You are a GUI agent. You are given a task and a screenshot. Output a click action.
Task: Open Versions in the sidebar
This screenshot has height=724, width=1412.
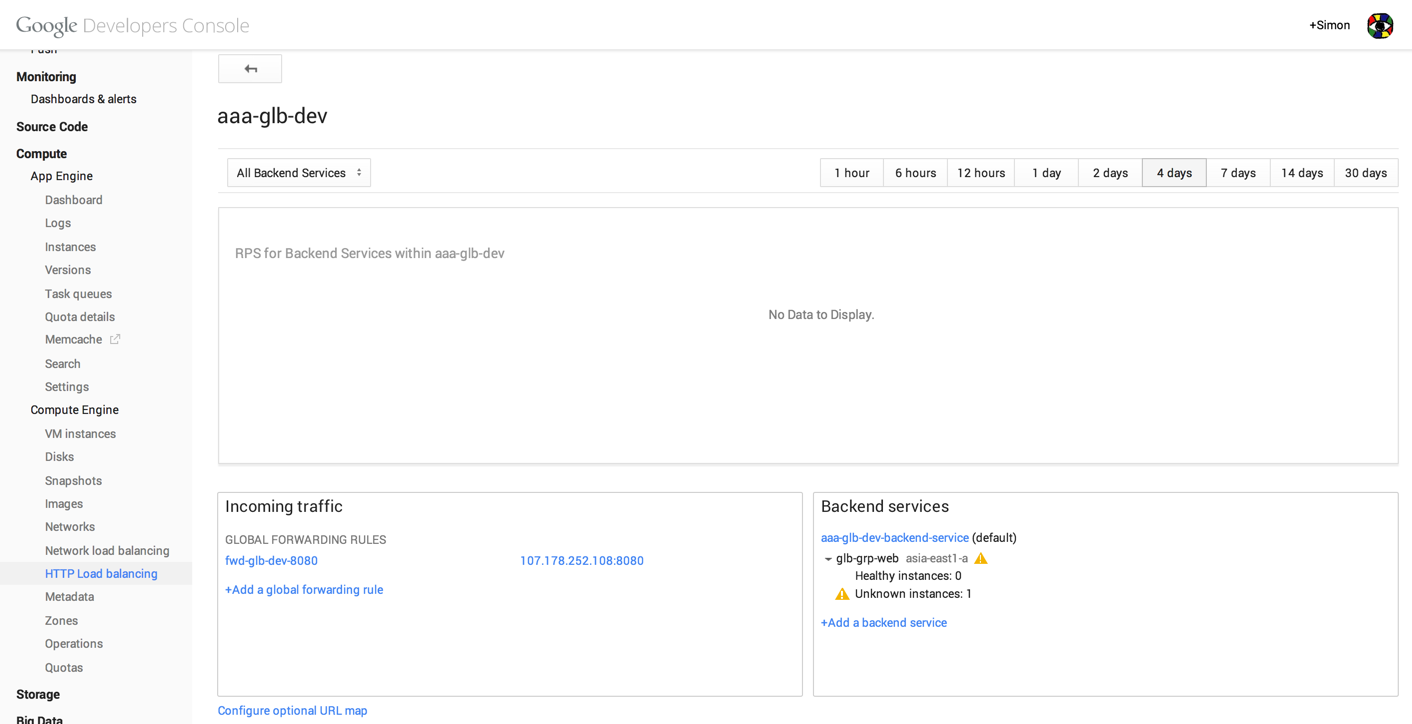(68, 270)
